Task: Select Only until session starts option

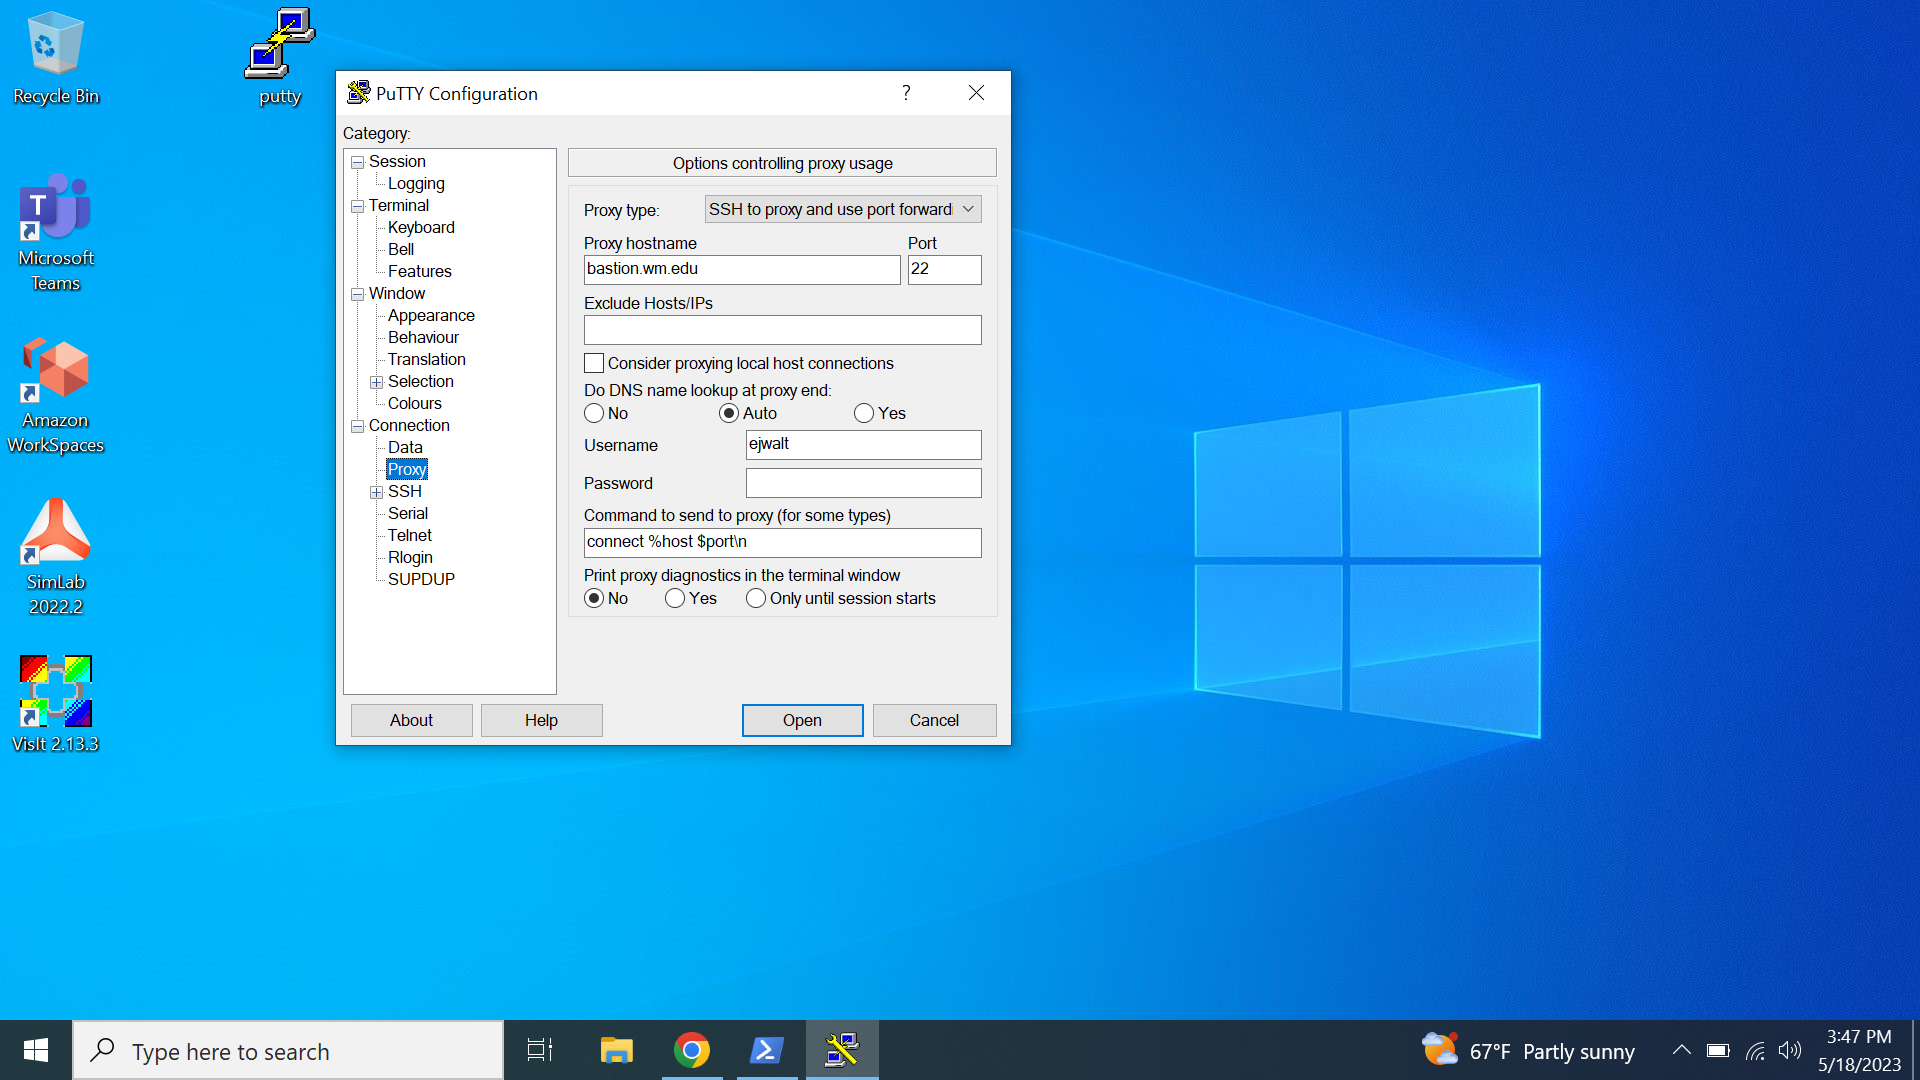Action: click(x=756, y=598)
